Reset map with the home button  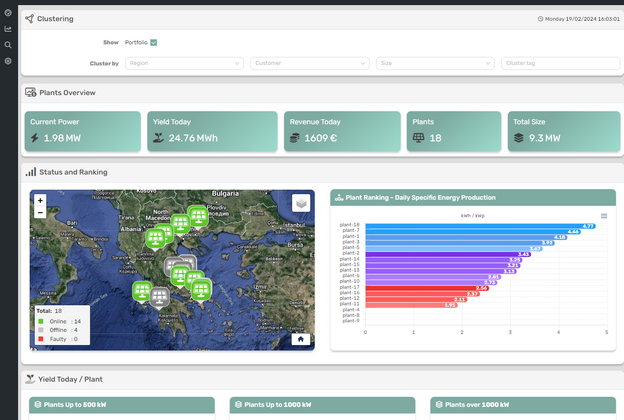[299, 338]
